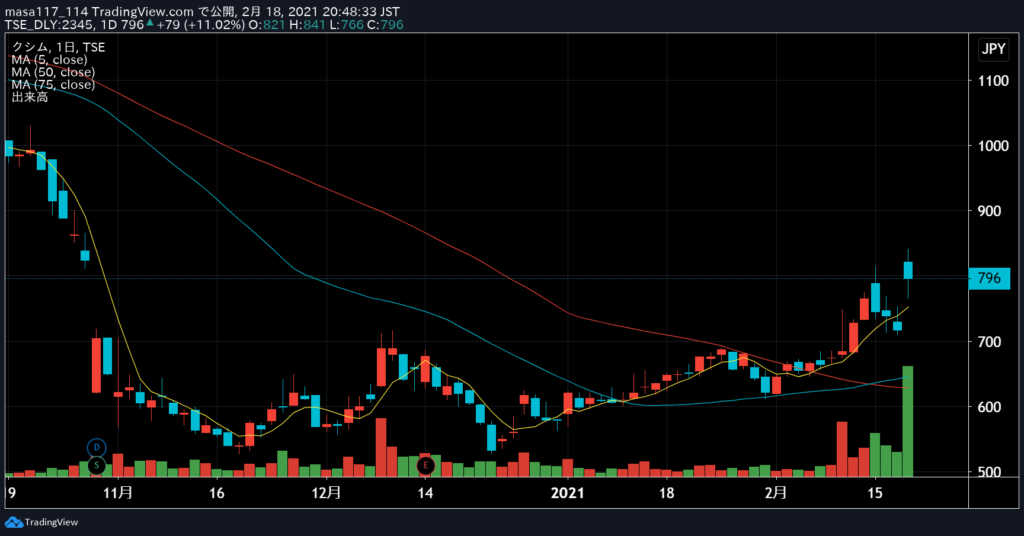Click the 2月 date axis label

pos(775,492)
